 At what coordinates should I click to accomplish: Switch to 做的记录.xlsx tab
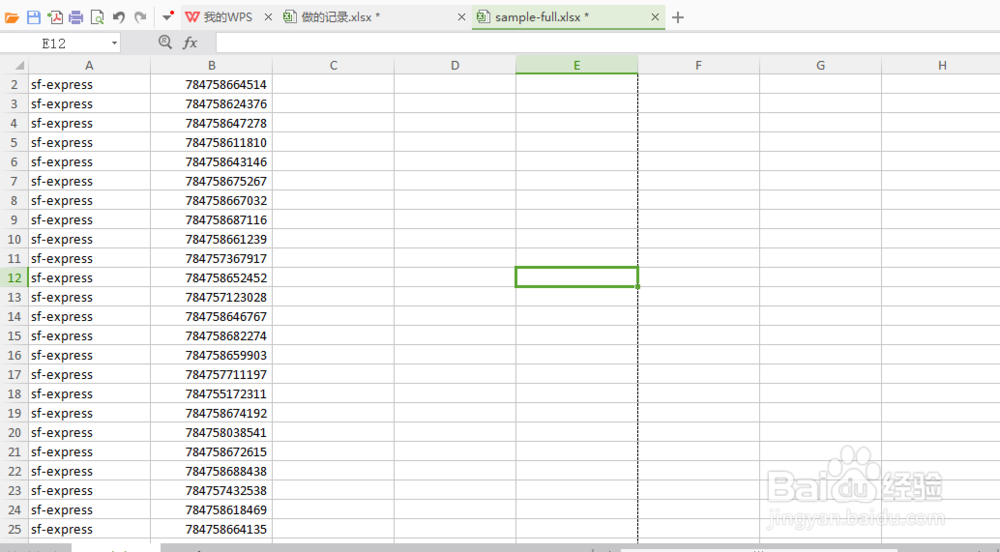341,17
